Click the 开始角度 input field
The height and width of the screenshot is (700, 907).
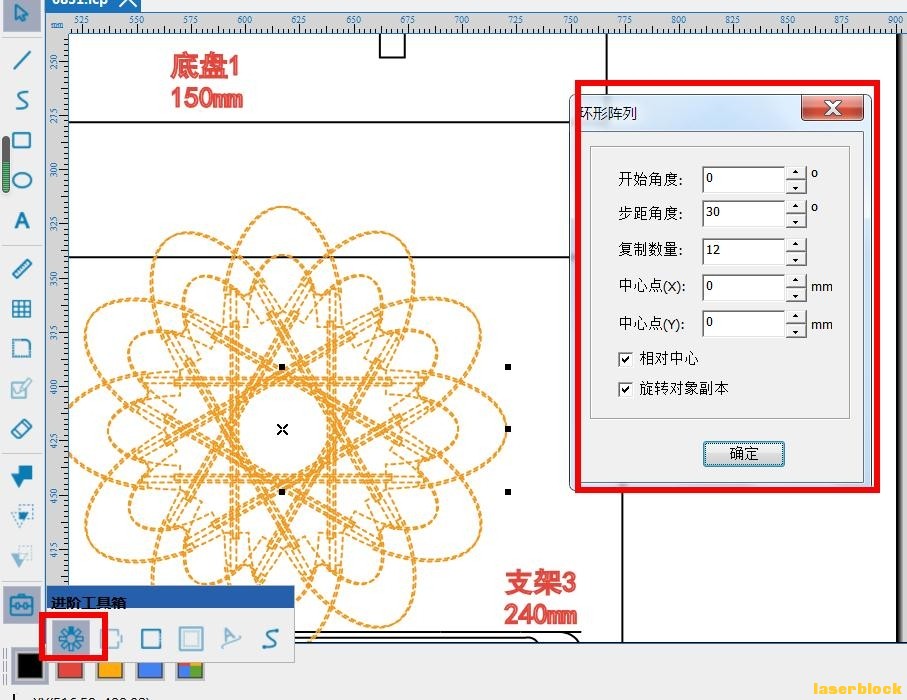pos(743,179)
